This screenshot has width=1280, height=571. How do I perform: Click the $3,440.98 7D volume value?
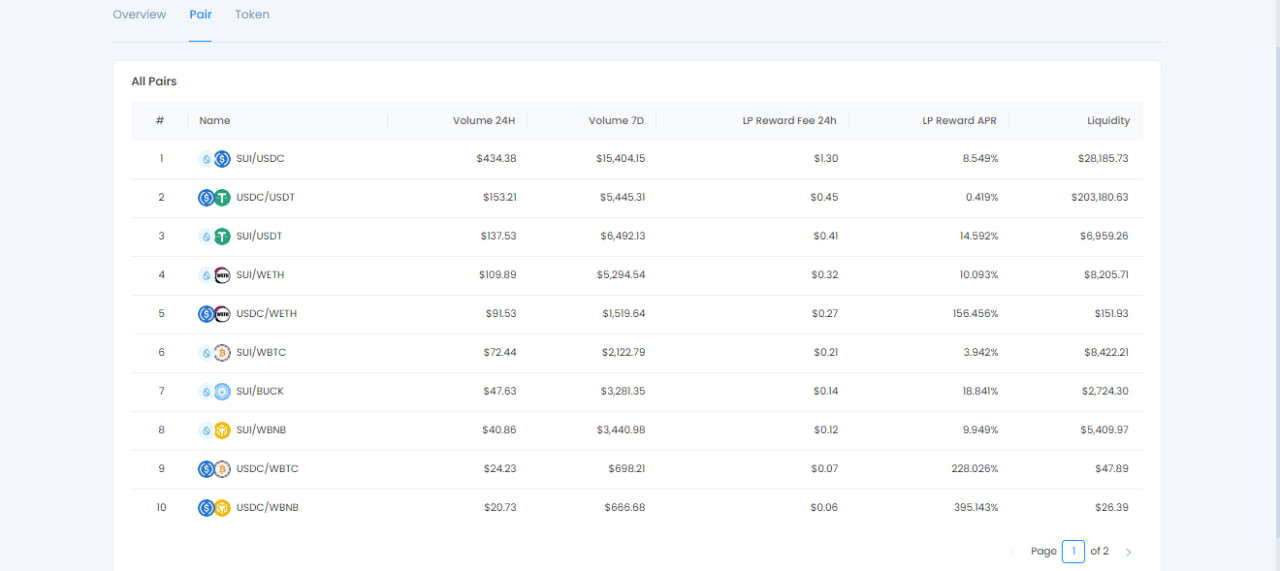click(x=622, y=430)
